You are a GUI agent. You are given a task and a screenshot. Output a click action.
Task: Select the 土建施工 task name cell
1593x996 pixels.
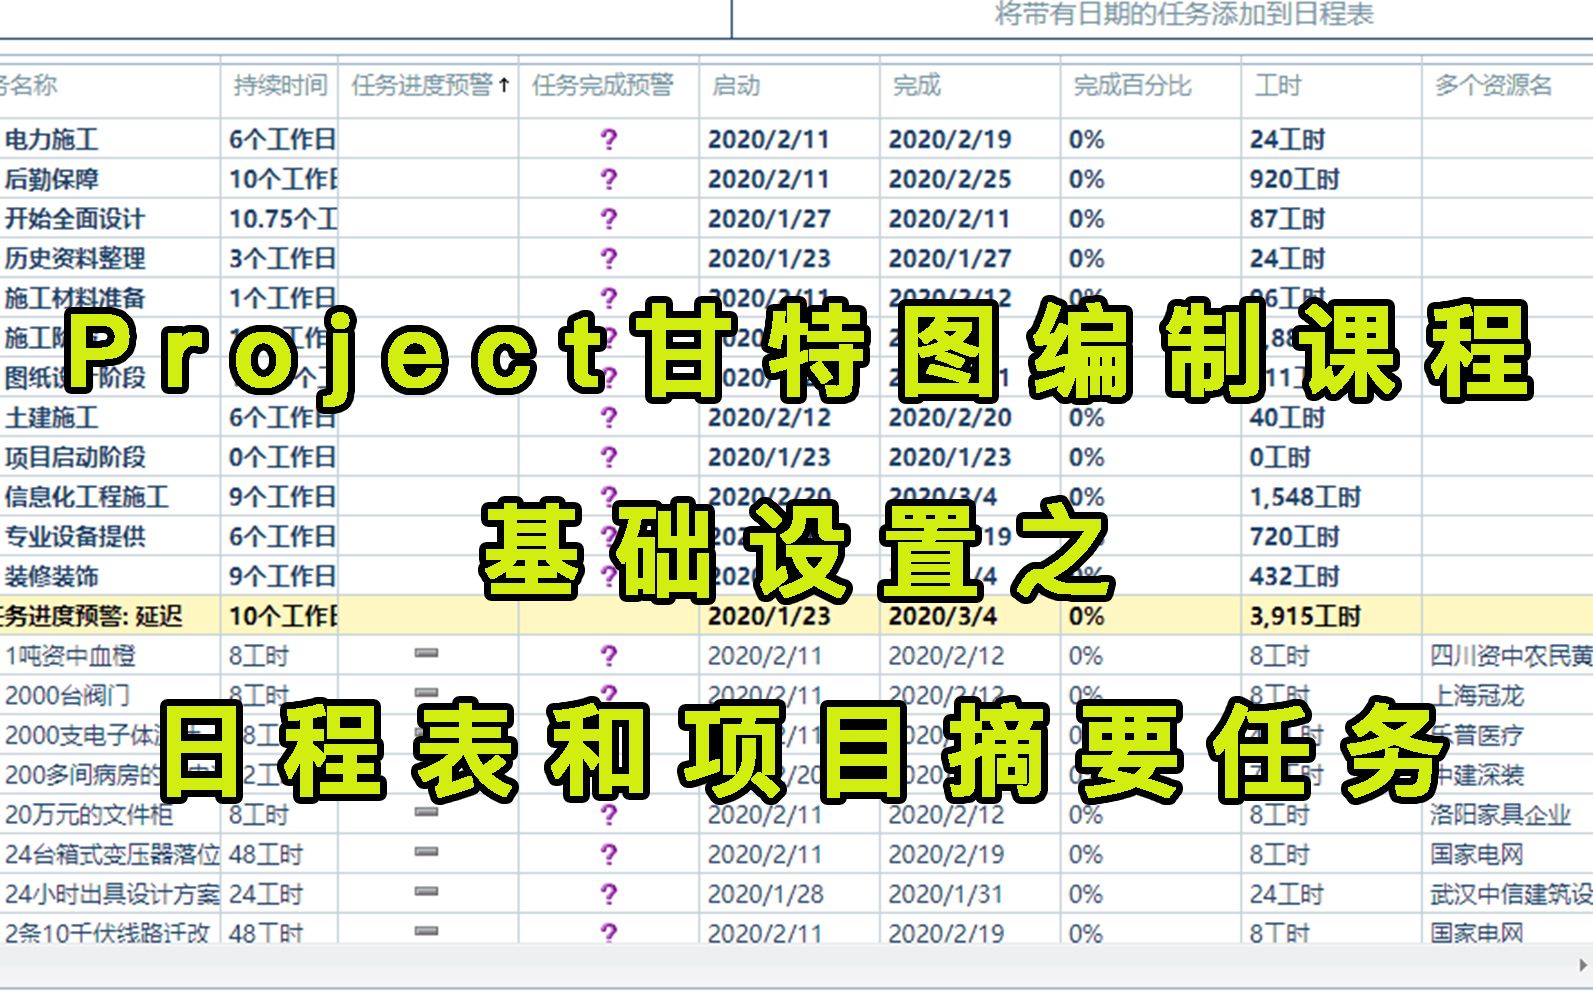(x=110, y=417)
